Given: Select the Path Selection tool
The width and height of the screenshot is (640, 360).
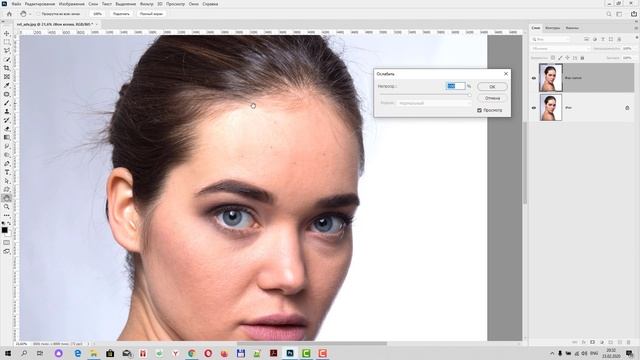Looking at the screenshot, I should pyautogui.click(x=7, y=181).
